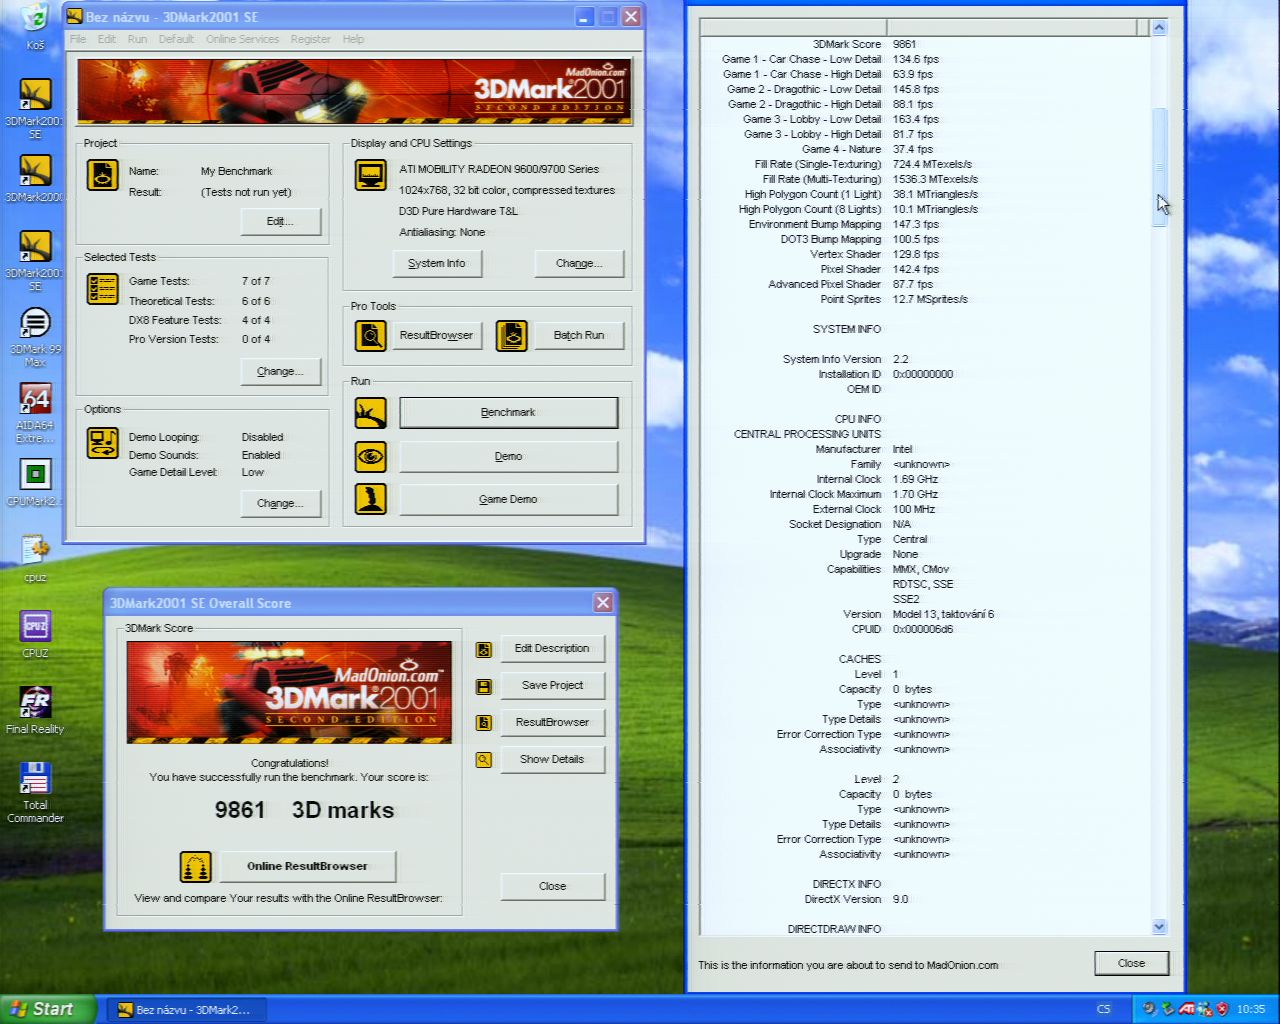Screen dimensions: 1280x1024
Task: Open the AIDA64 Extreme desktop shortcut
Action: pyautogui.click(x=35, y=400)
